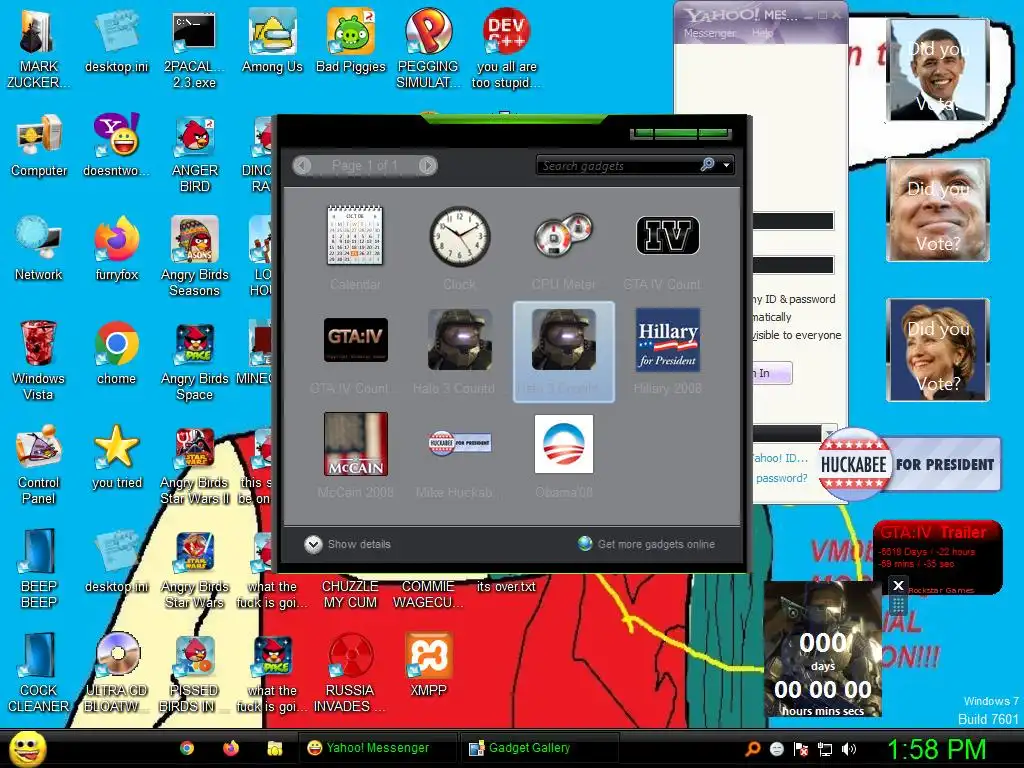Select the McCain 2008 gadget
This screenshot has height=768, width=1024.
(355, 443)
